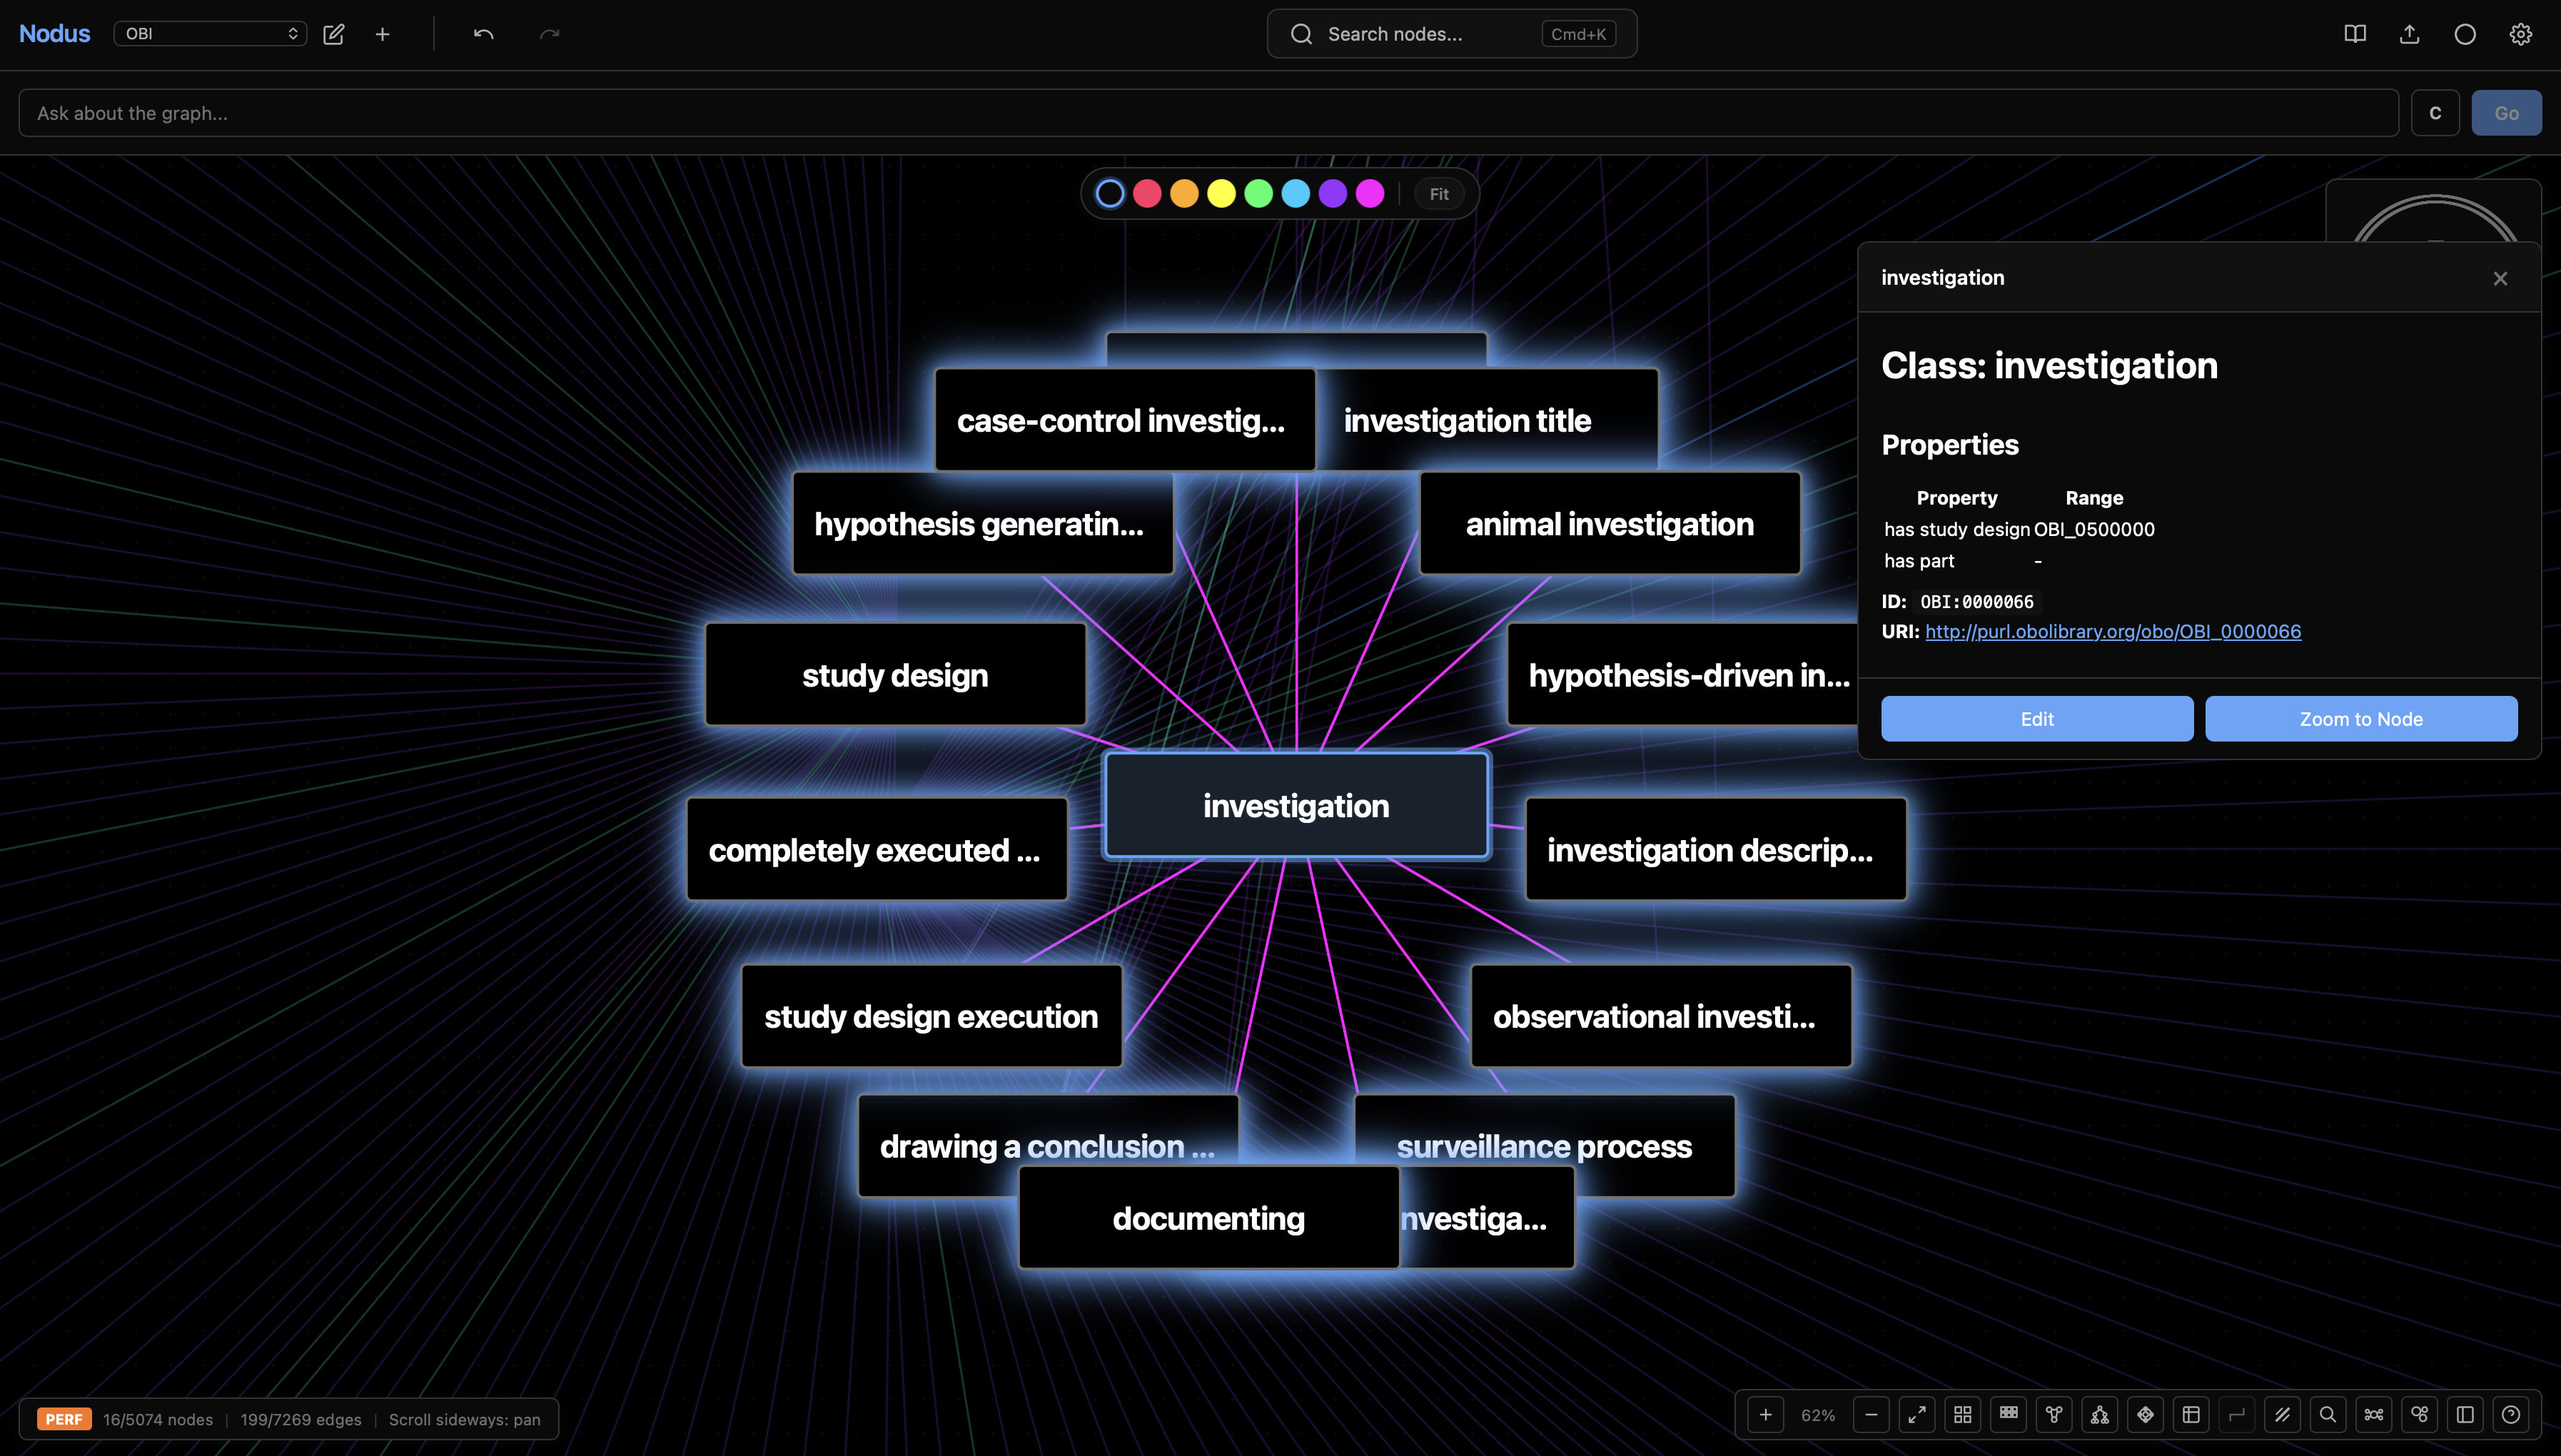Click the undo arrow icon
This screenshot has height=1456, width=2561.
point(483,34)
